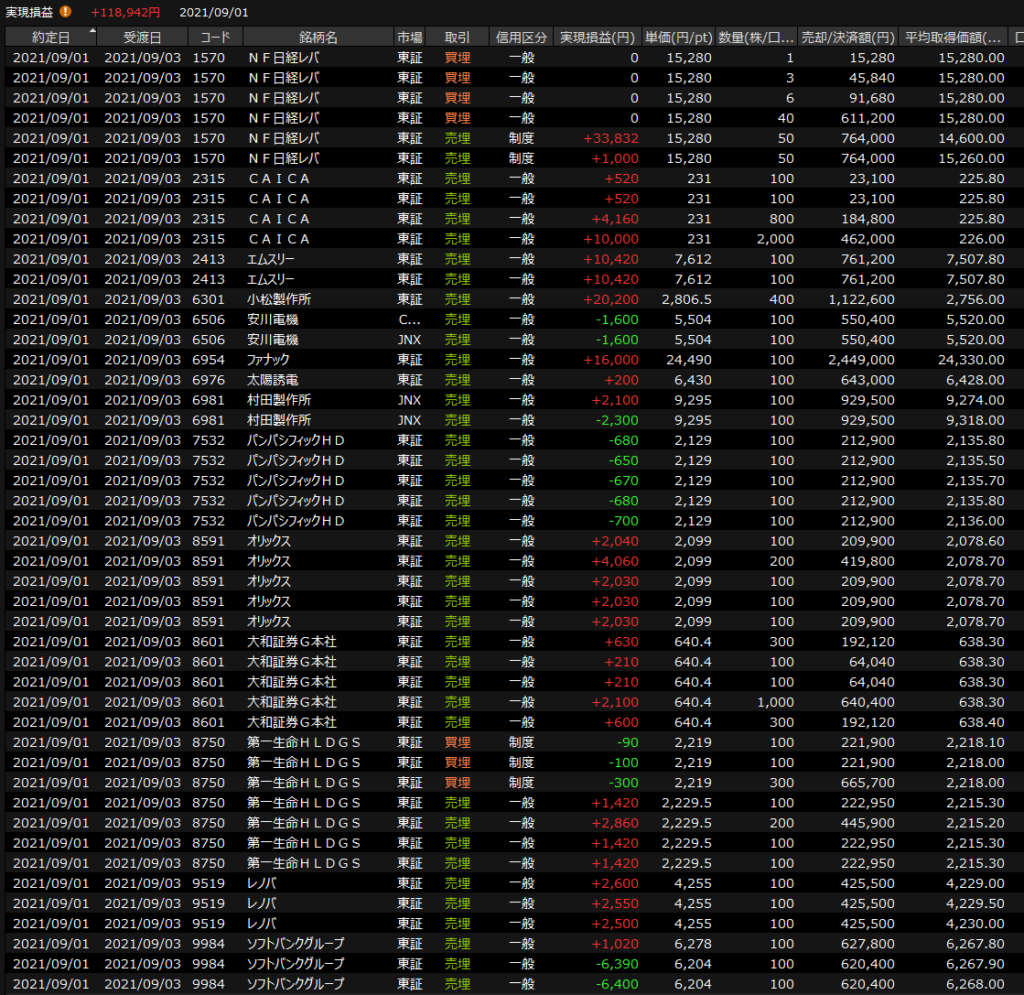Sort by the 銘柄名 column header

[x=318, y=37]
